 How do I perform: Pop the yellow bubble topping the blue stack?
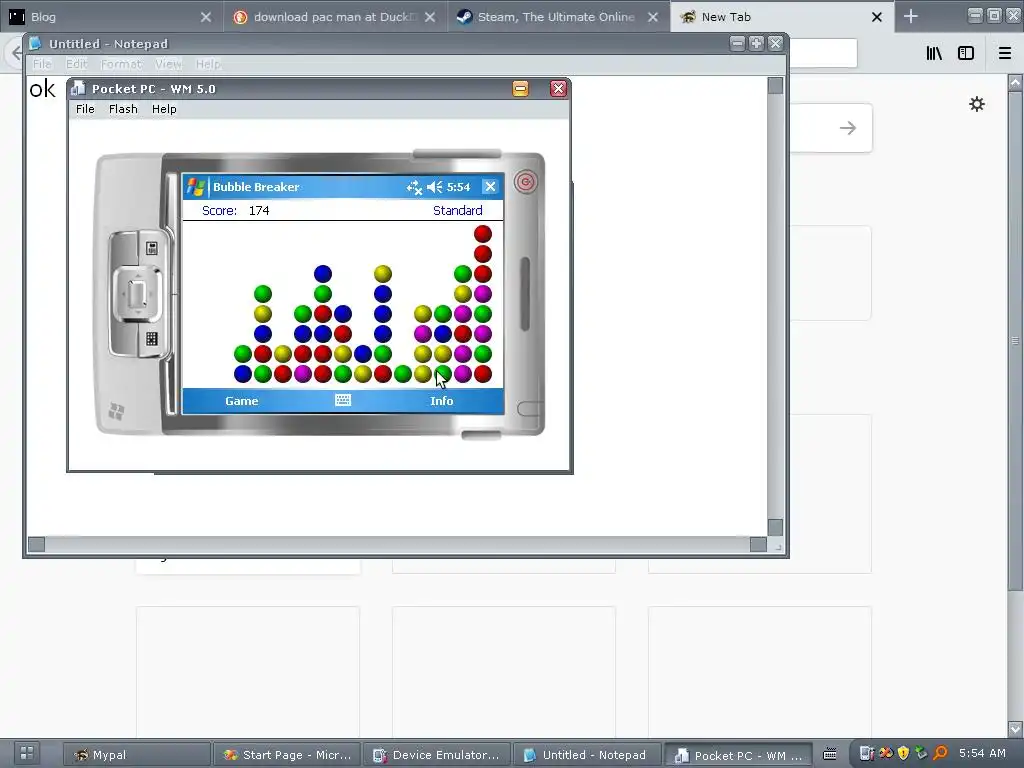pos(383,274)
